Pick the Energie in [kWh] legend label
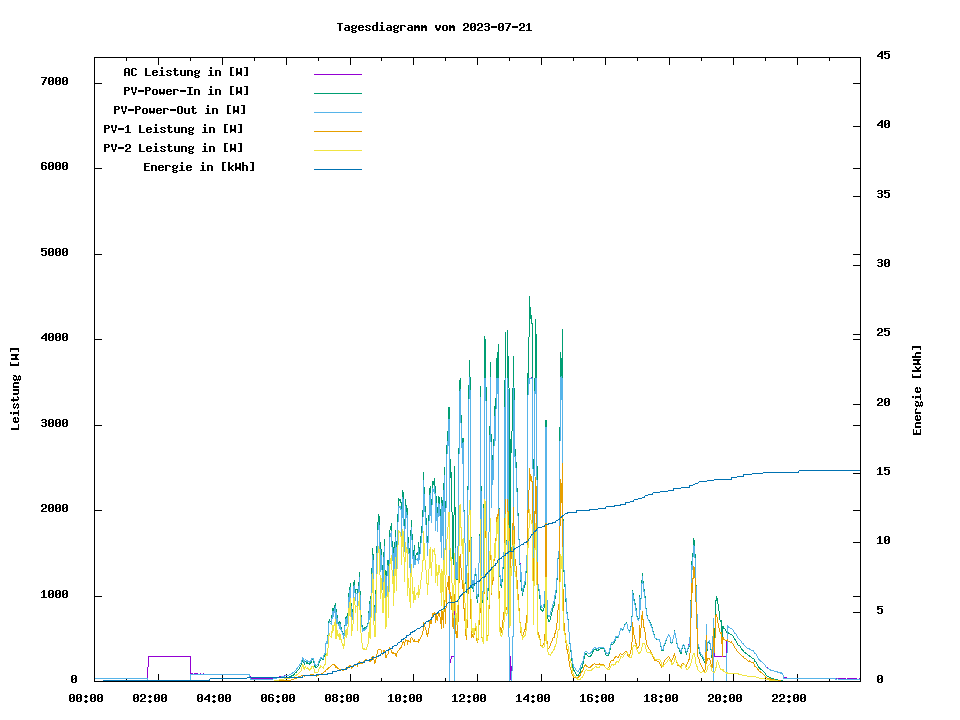Viewport: 960px width, 720px height. [x=199, y=167]
